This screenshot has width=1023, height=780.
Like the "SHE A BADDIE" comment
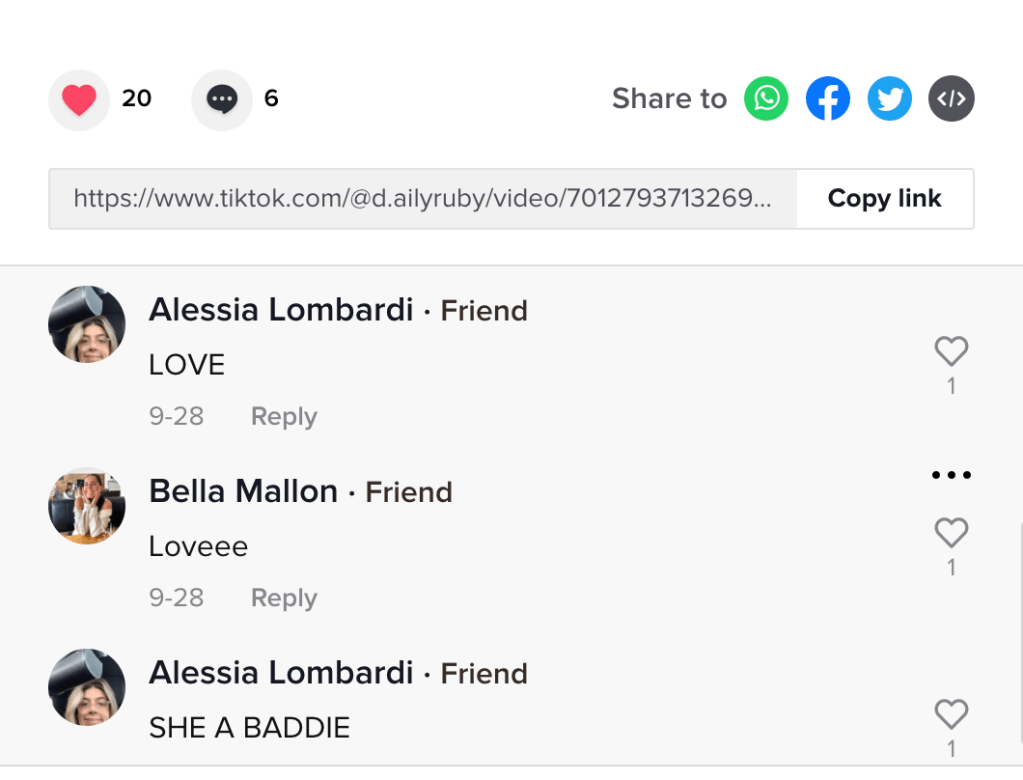click(951, 714)
